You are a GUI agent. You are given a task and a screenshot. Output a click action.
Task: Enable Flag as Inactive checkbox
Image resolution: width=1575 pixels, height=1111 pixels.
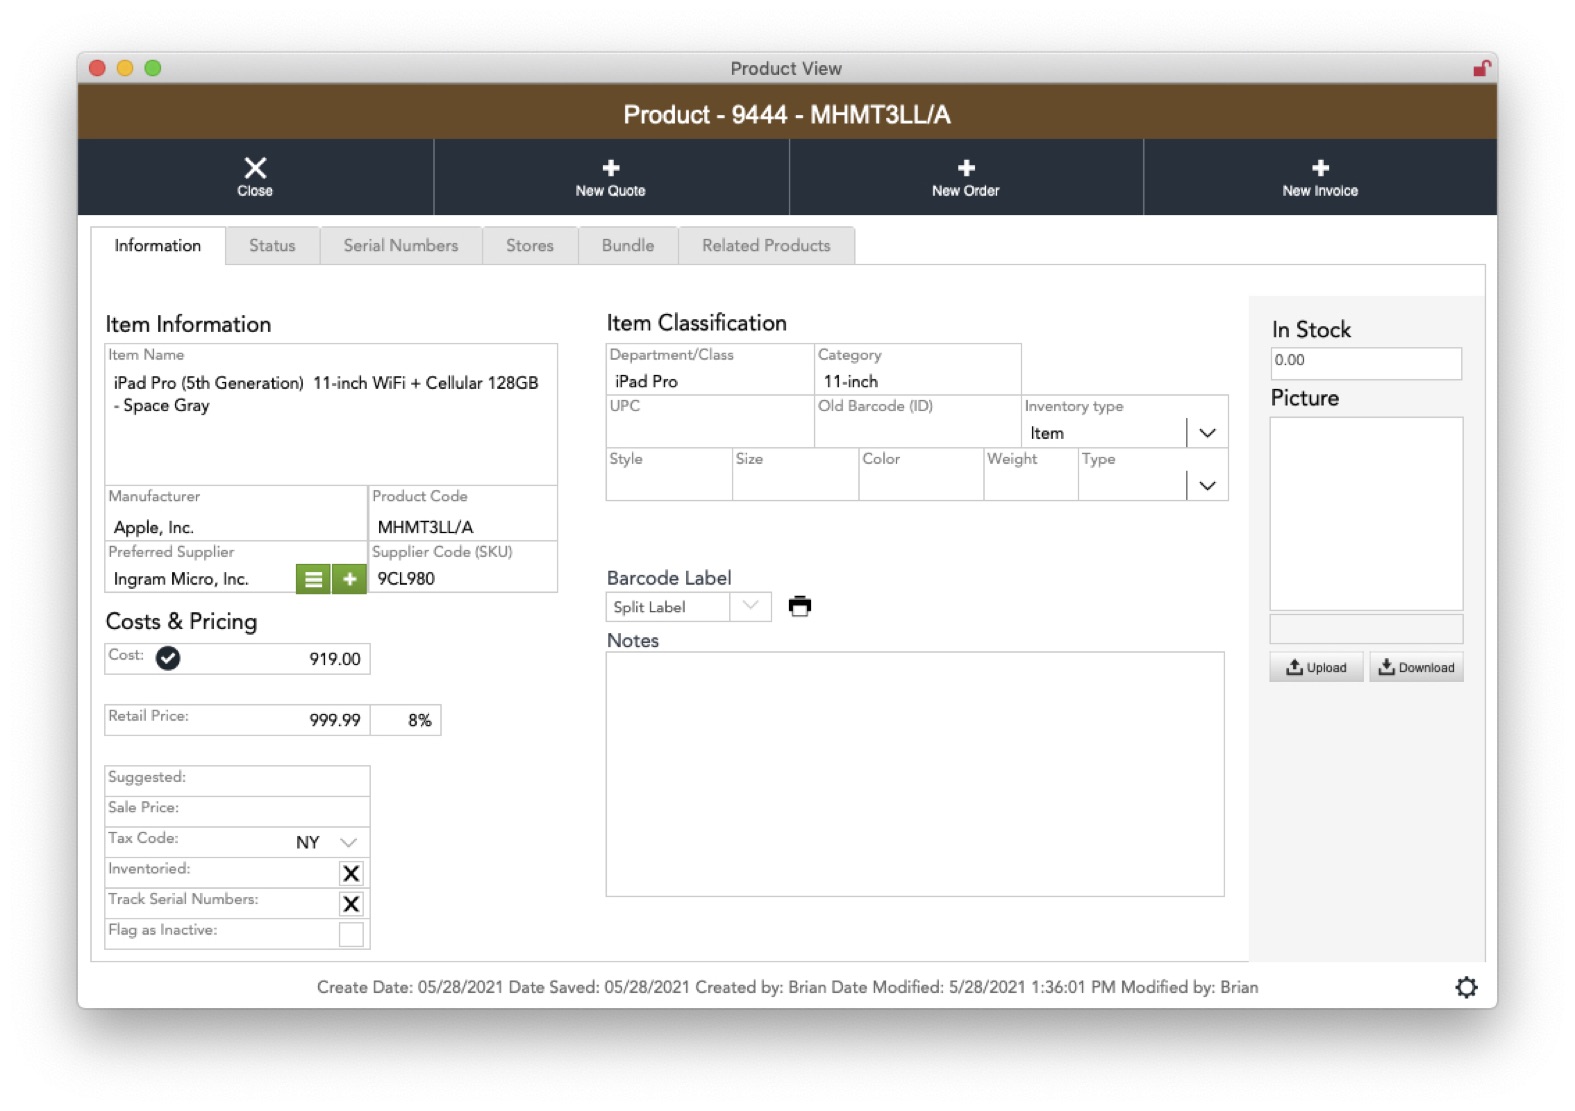click(351, 934)
